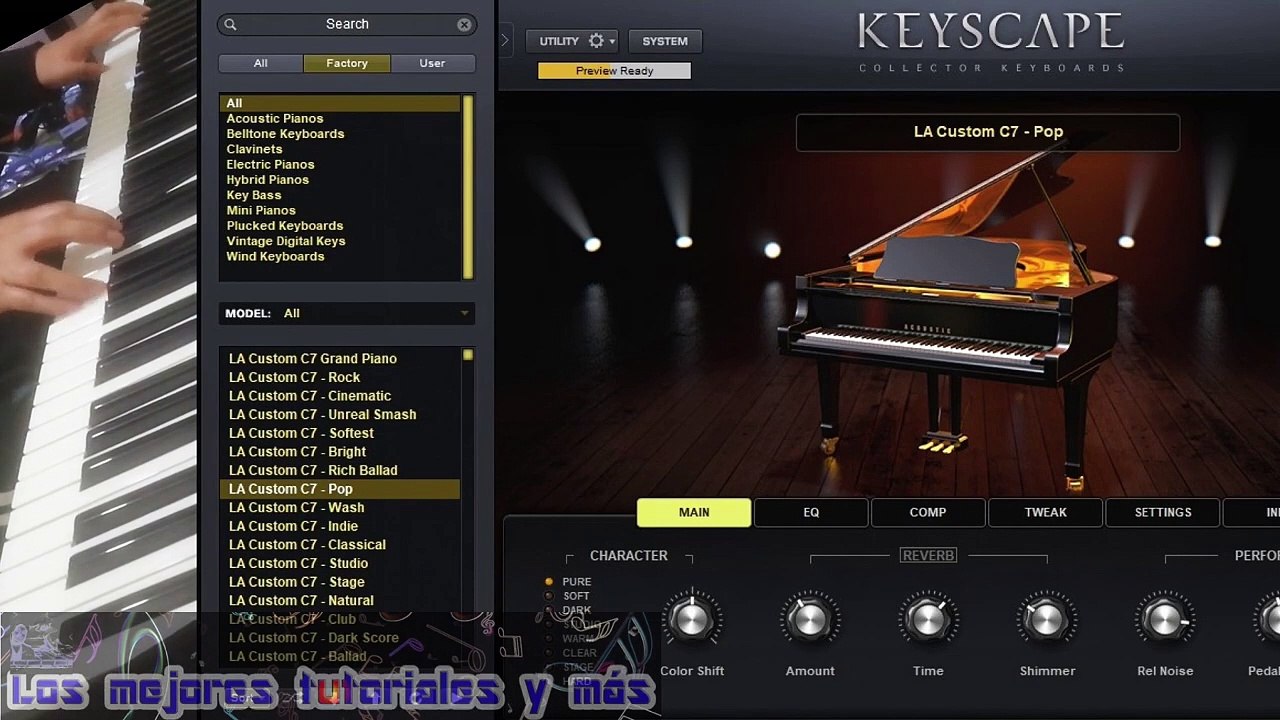Load LA Custom C7 - Cinematic patch
The height and width of the screenshot is (720, 1280).
coord(340,396)
